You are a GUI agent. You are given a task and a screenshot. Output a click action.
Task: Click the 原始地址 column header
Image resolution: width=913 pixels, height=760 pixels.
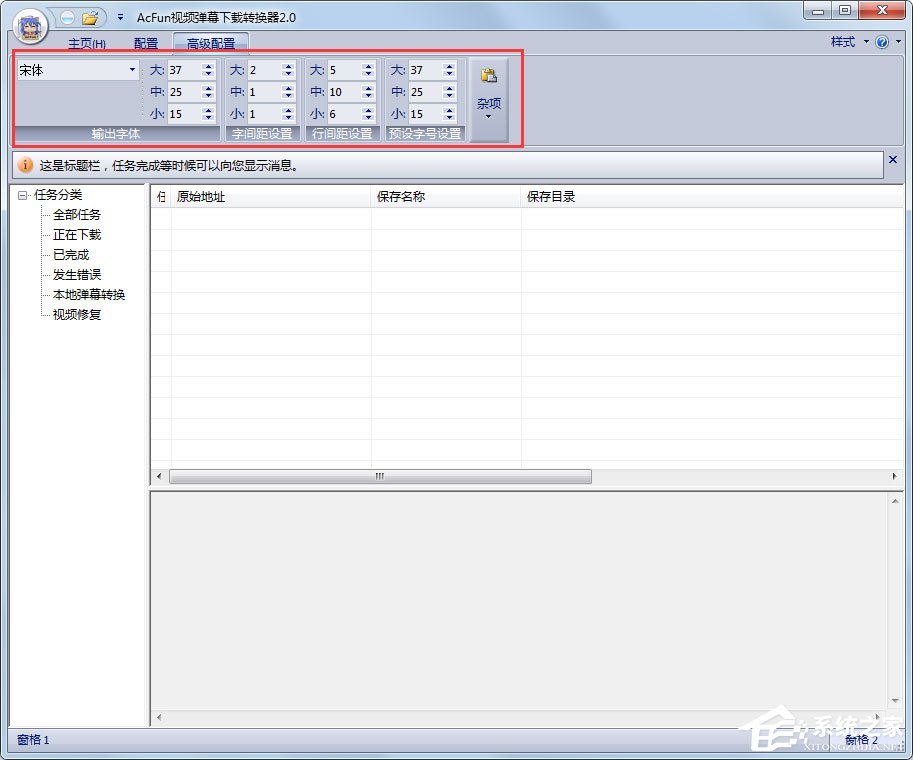click(201, 197)
